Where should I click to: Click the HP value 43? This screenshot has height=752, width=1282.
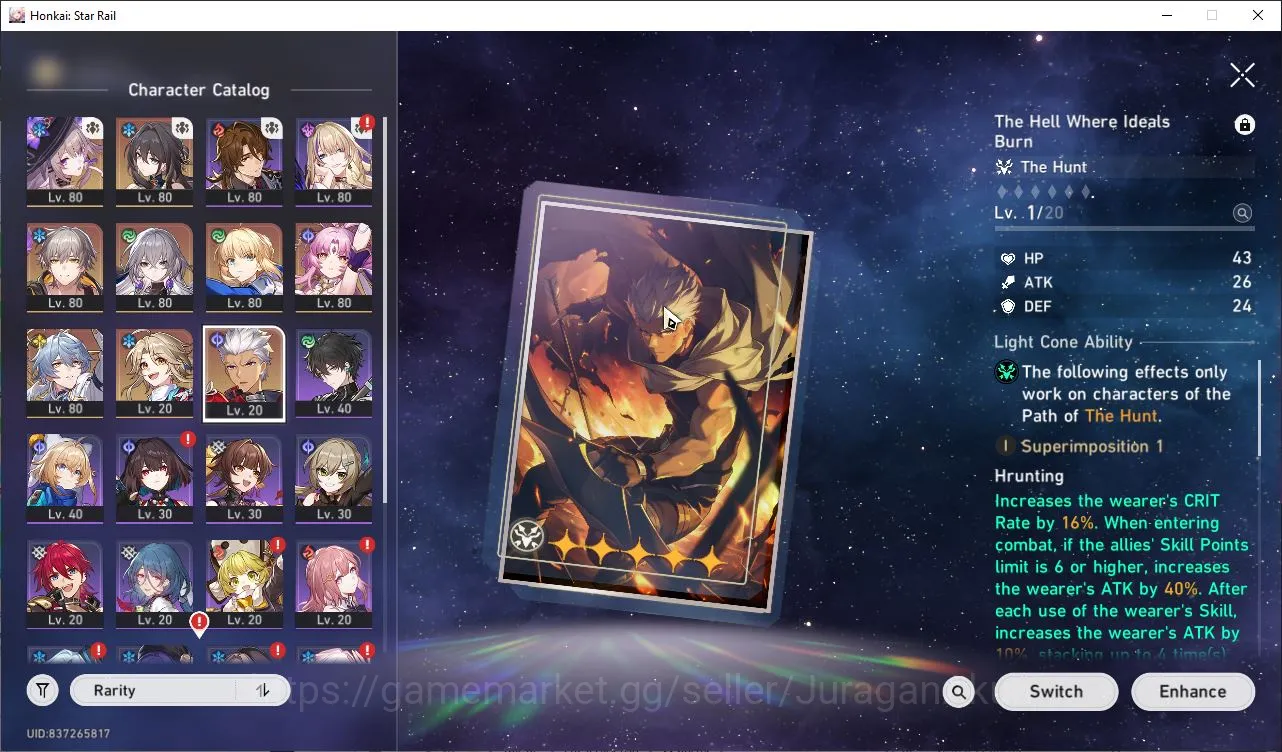[1241, 259]
